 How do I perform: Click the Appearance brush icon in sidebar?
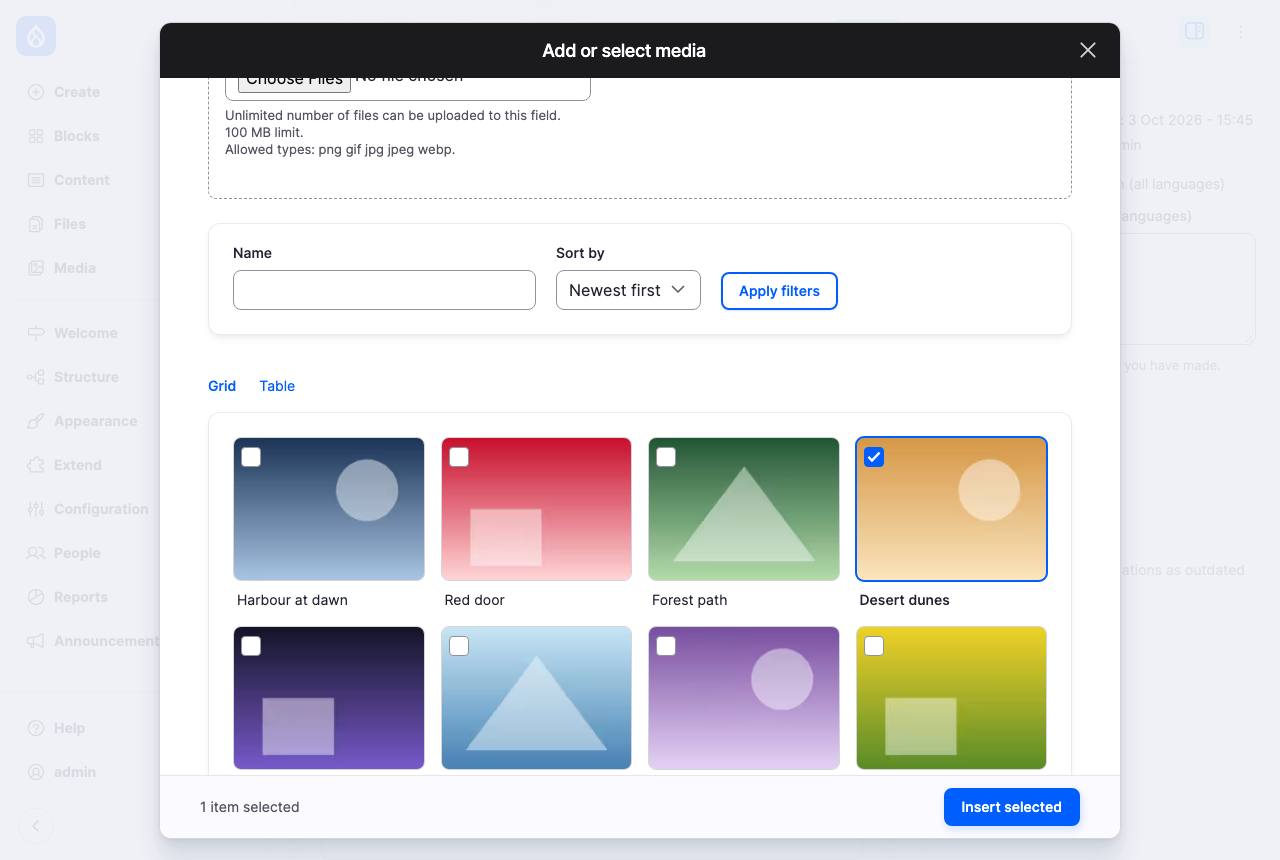[x=36, y=421]
